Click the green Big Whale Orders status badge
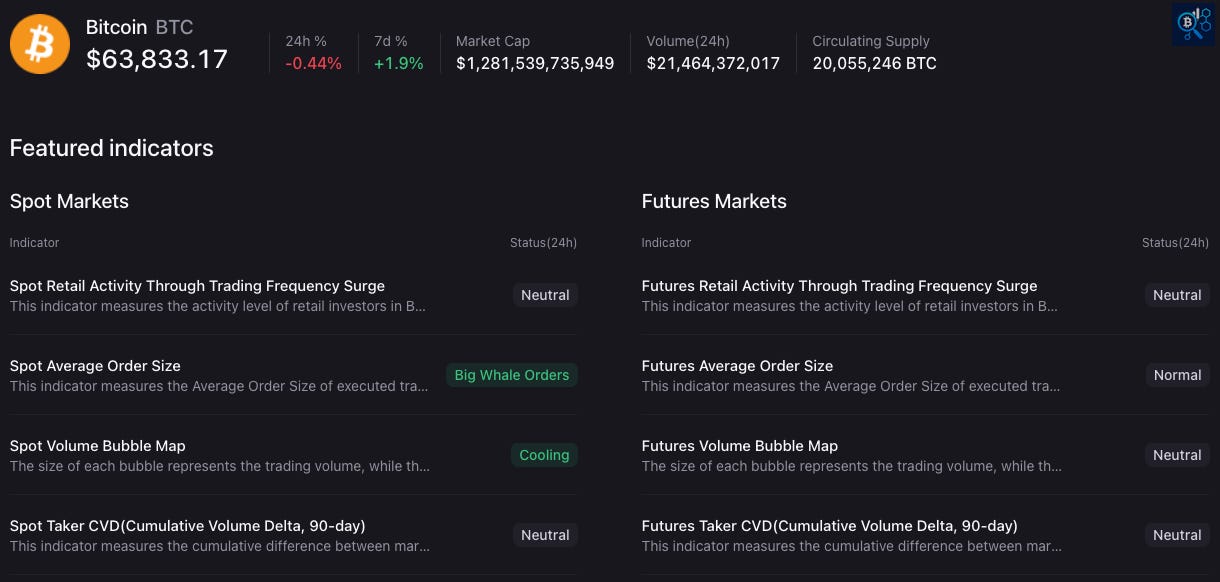Screen dimensions: 1220x582 [x=512, y=375]
